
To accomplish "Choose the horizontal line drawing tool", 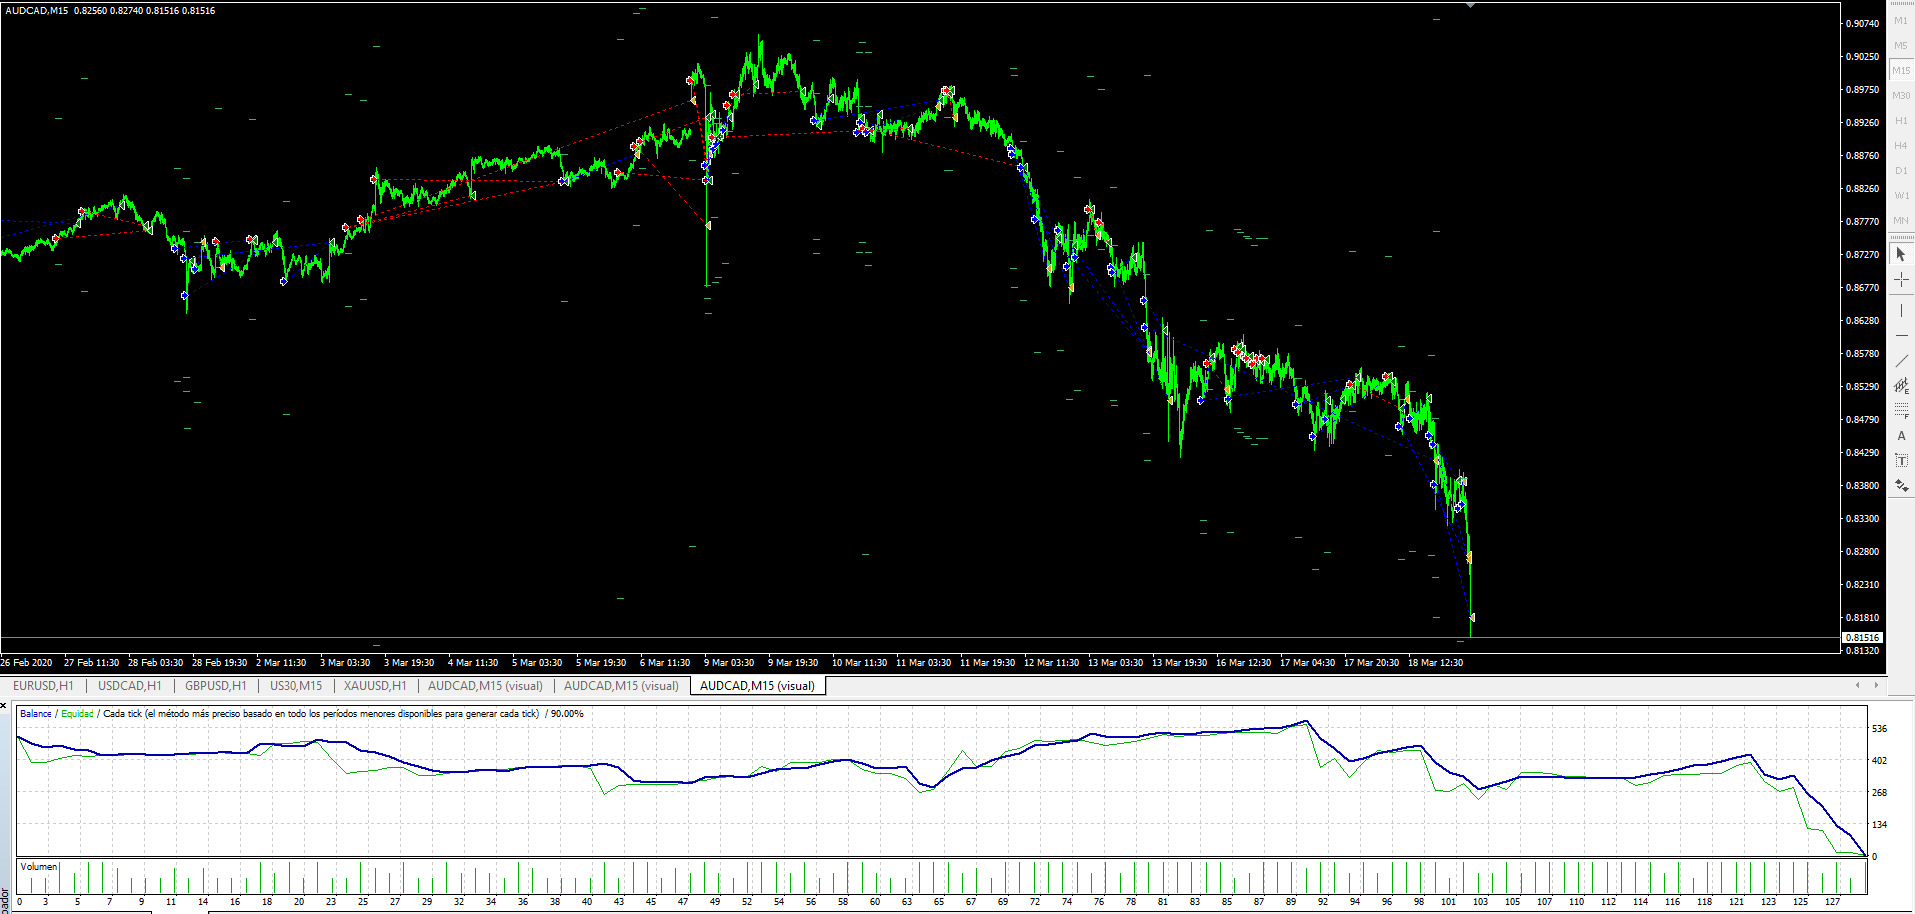I will pyautogui.click(x=1901, y=336).
